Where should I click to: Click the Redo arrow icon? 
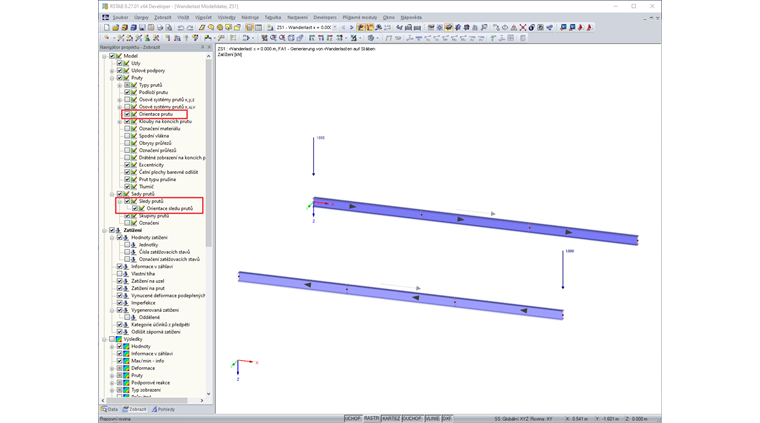(190, 28)
